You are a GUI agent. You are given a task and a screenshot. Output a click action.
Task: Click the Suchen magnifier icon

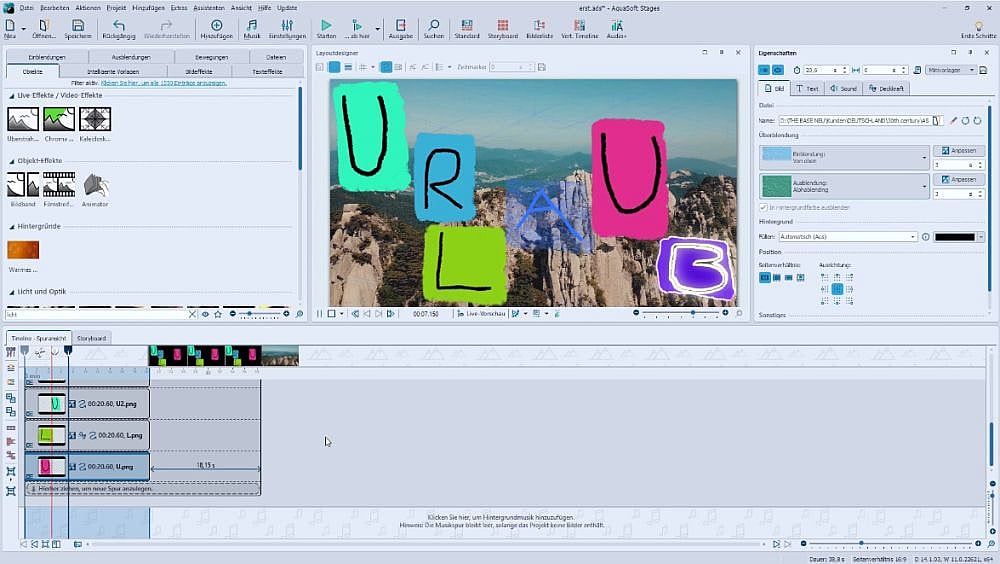click(433, 28)
